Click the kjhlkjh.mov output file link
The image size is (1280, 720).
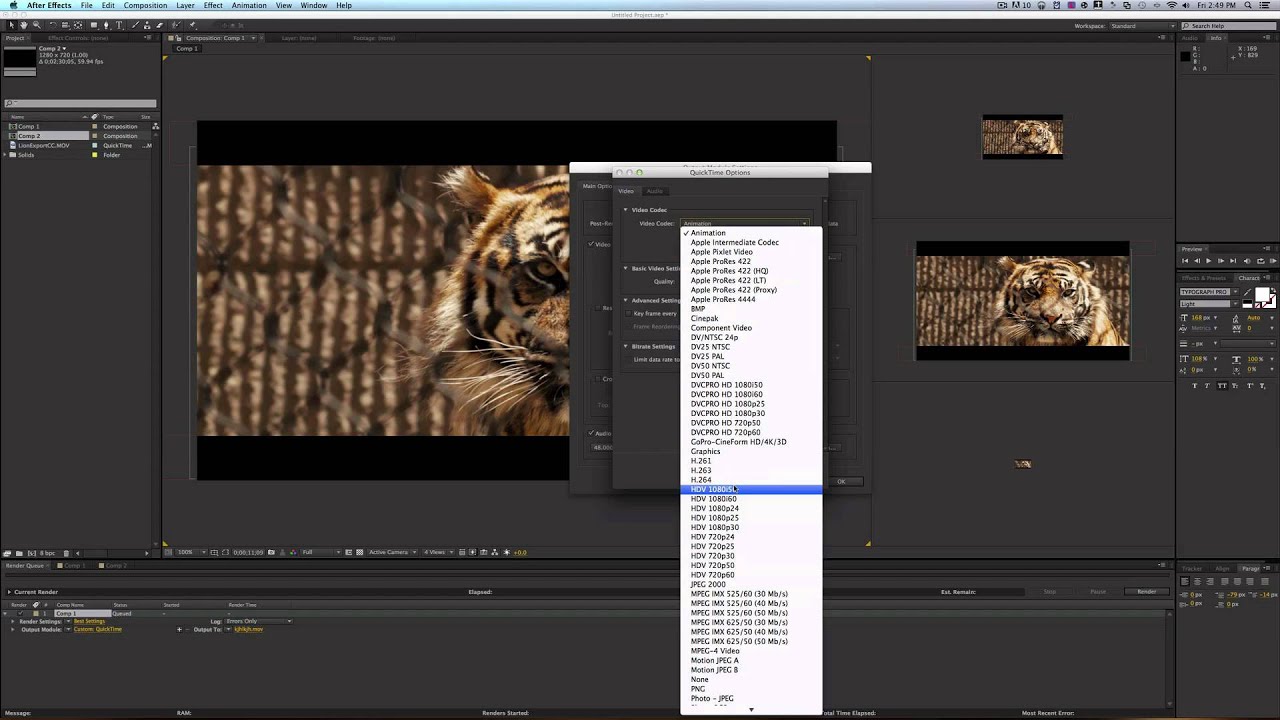pyautogui.click(x=248, y=629)
